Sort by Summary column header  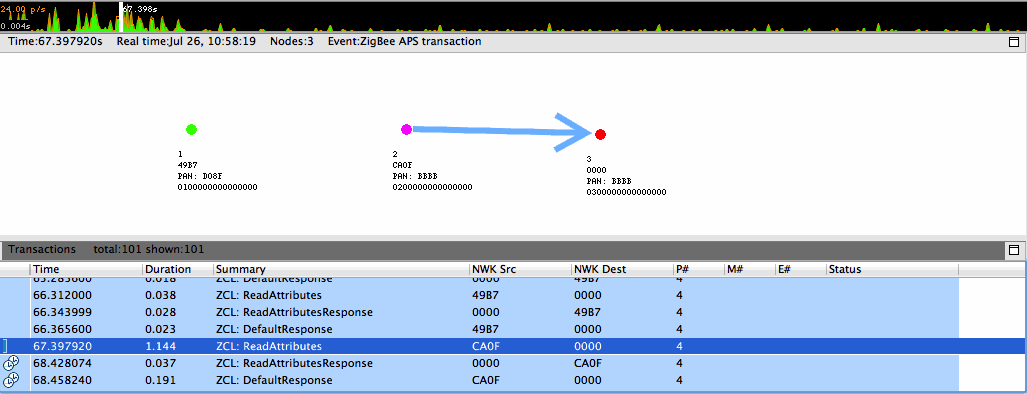pos(341,269)
